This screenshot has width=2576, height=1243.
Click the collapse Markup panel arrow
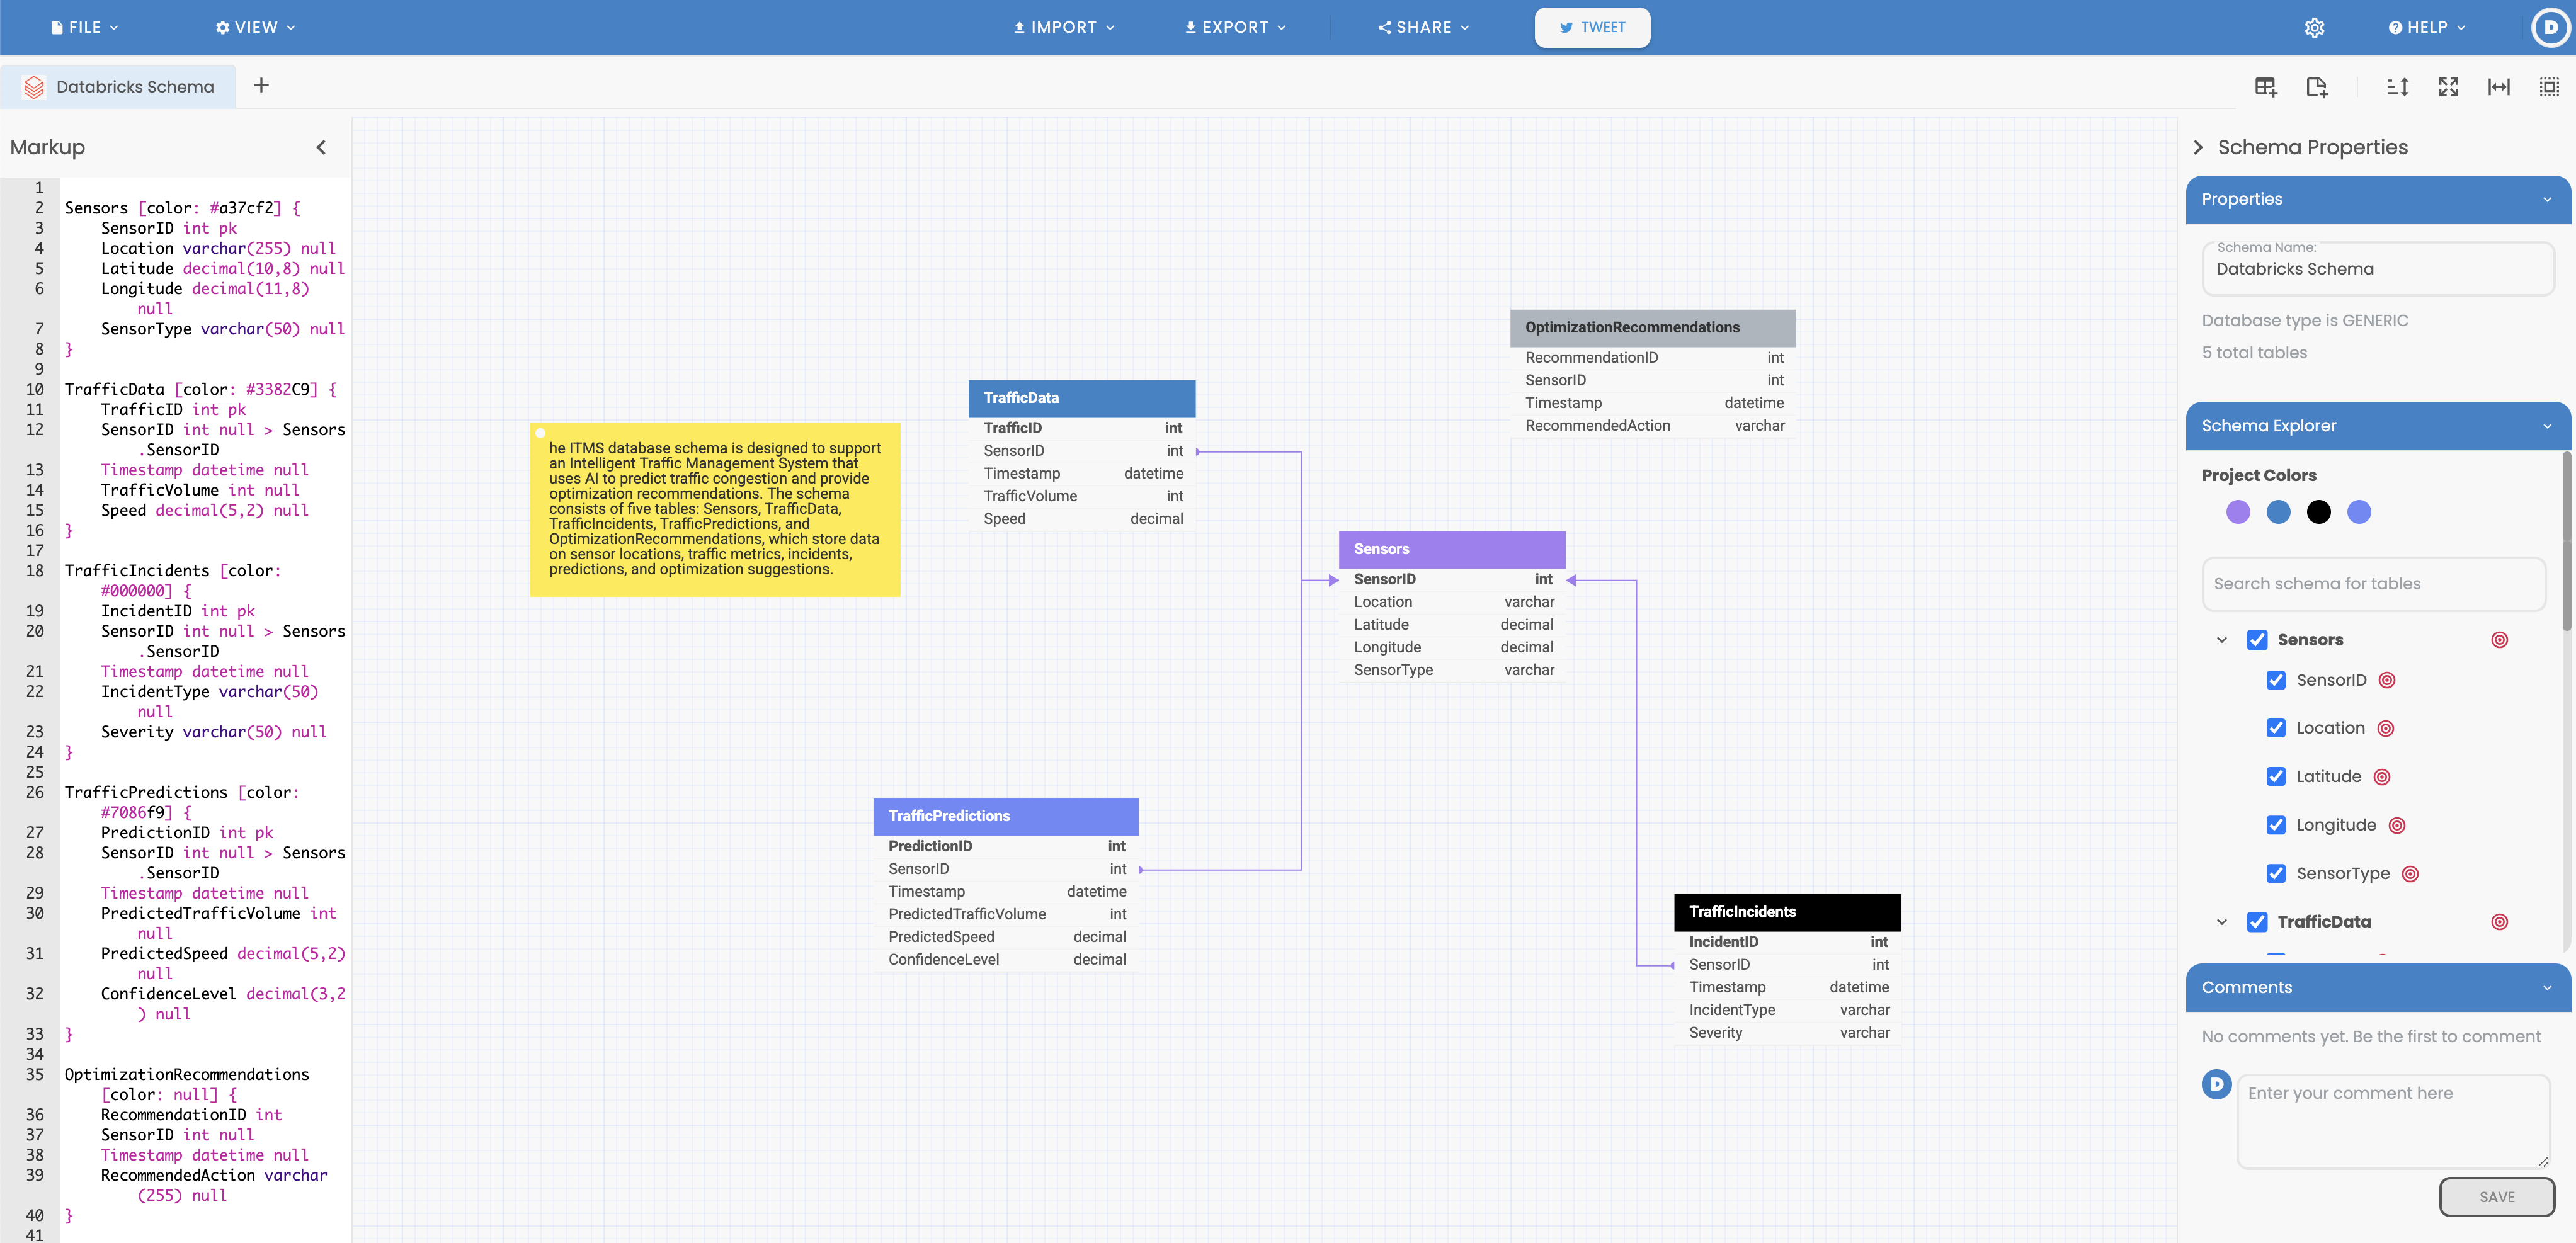[x=322, y=146]
